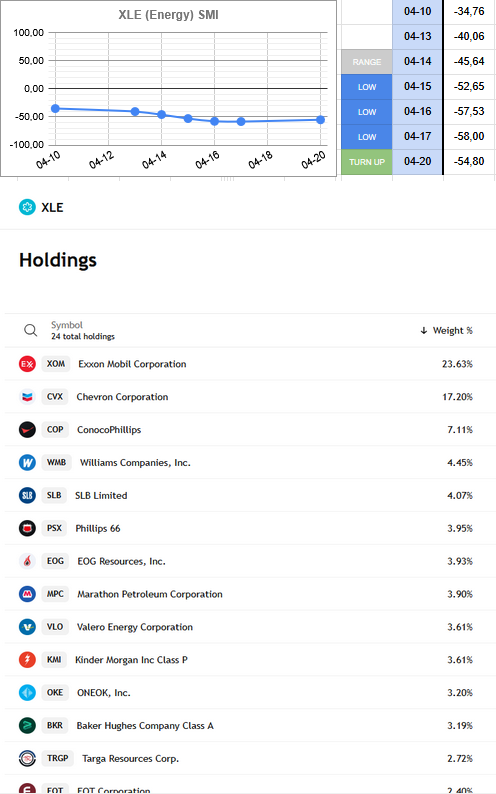Open the PSX ticker badge

click(54, 528)
